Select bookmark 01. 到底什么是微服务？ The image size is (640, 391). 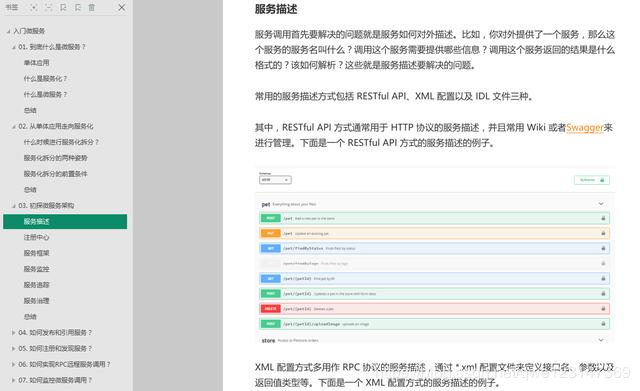pyautogui.click(x=52, y=47)
